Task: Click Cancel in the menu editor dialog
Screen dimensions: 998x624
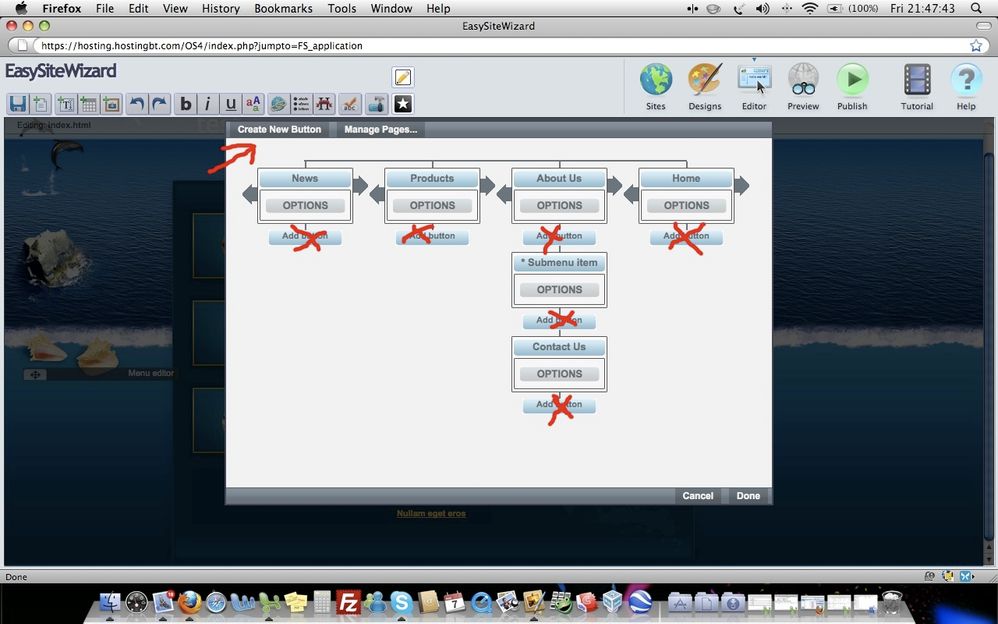Action: 697,496
